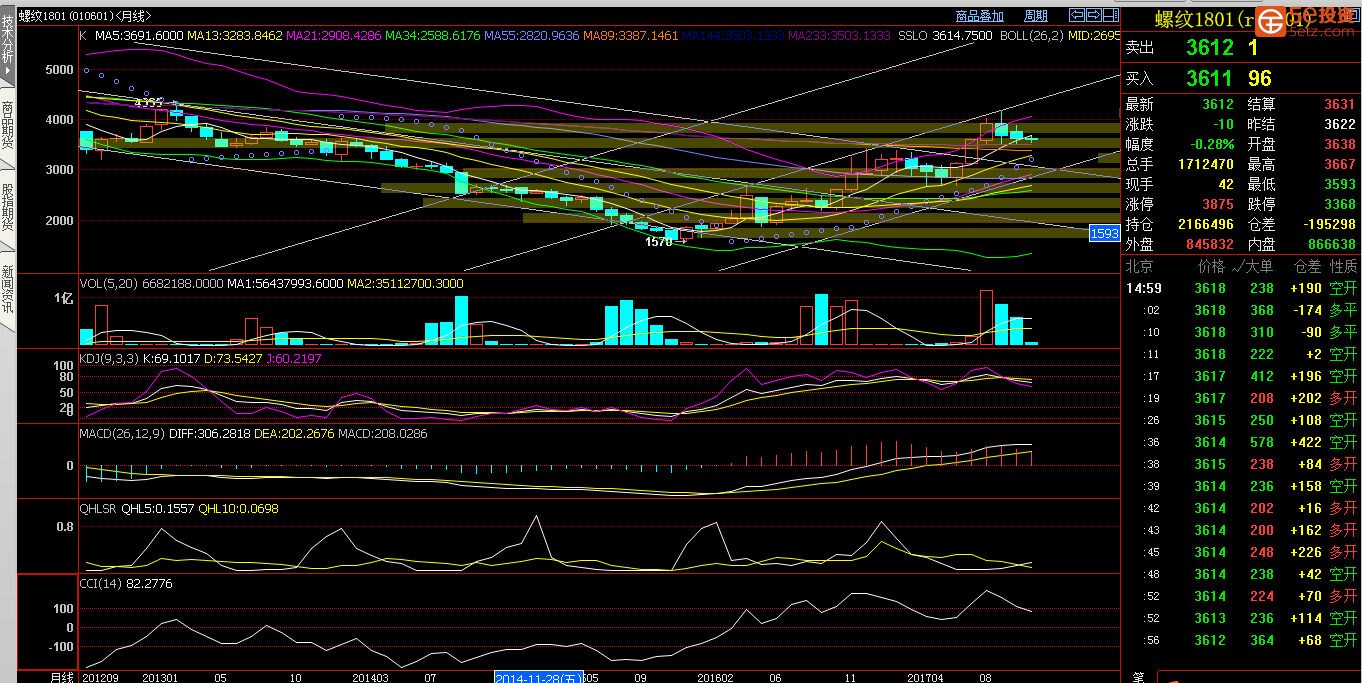Click the 性质 column header
This screenshot has width=1362, height=683.
coord(1344,266)
